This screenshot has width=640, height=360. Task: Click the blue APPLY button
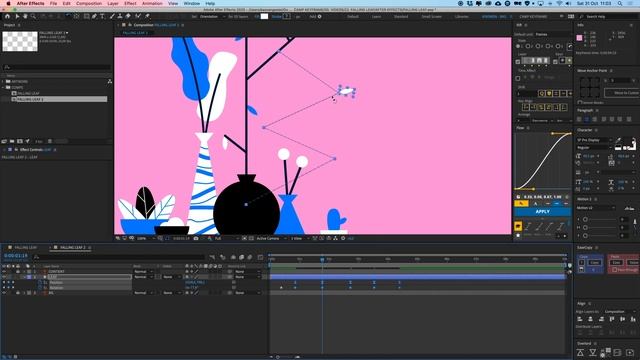pyautogui.click(x=542, y=211)
